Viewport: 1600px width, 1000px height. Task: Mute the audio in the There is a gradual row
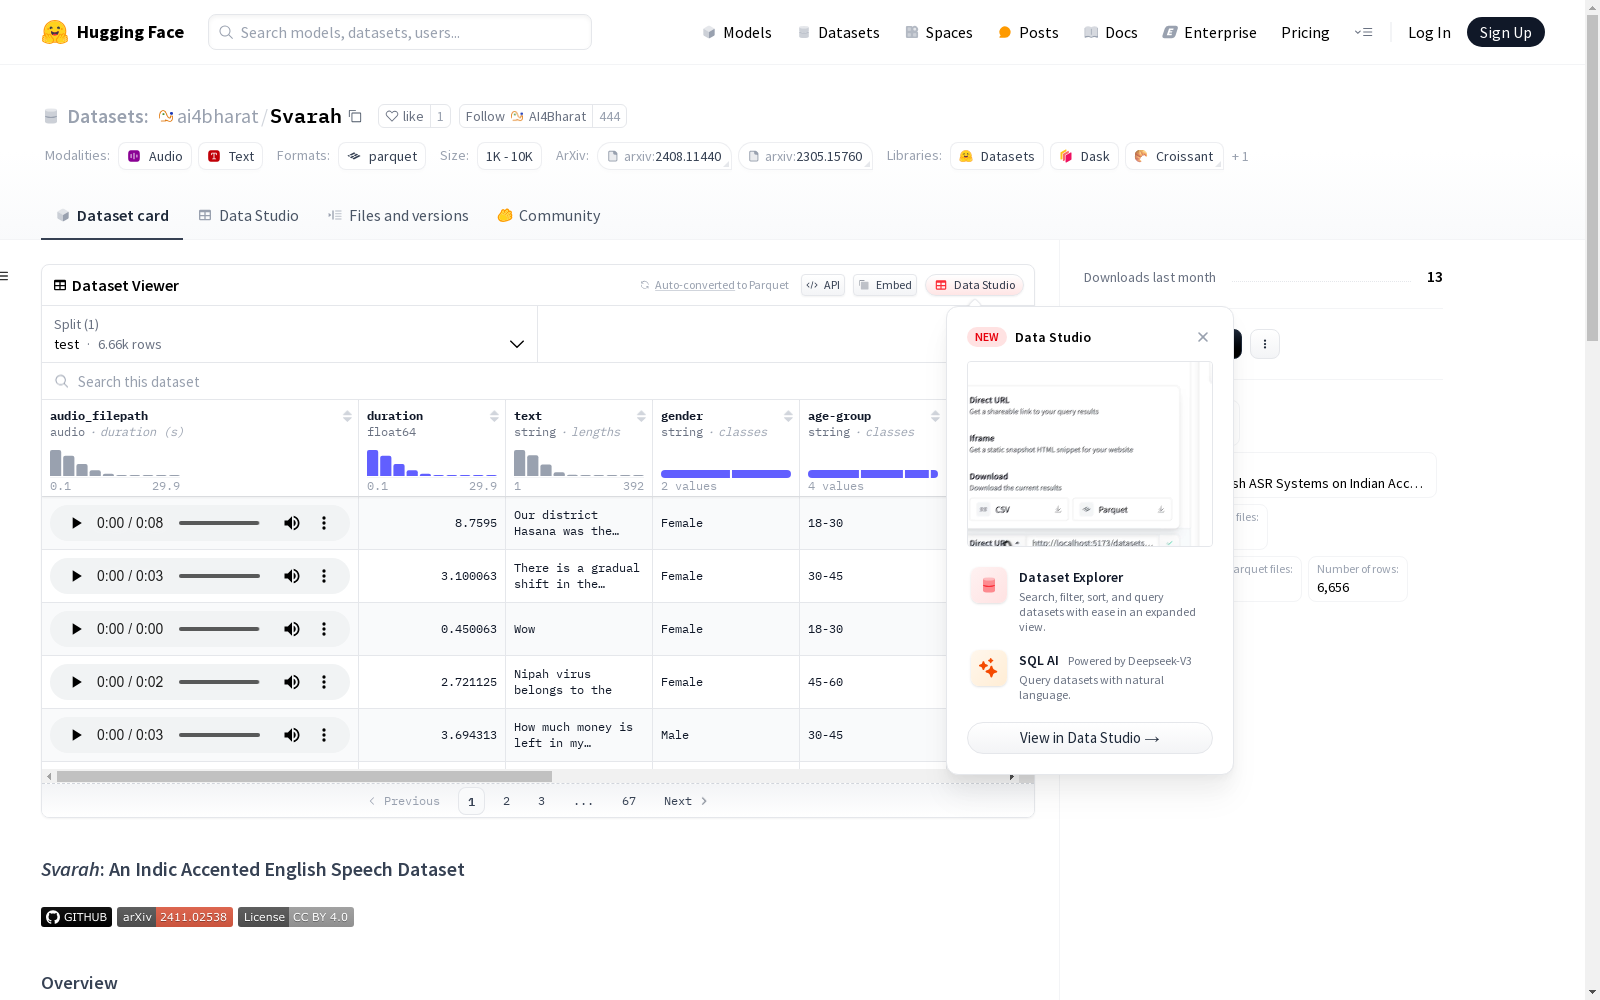[292, 576]
